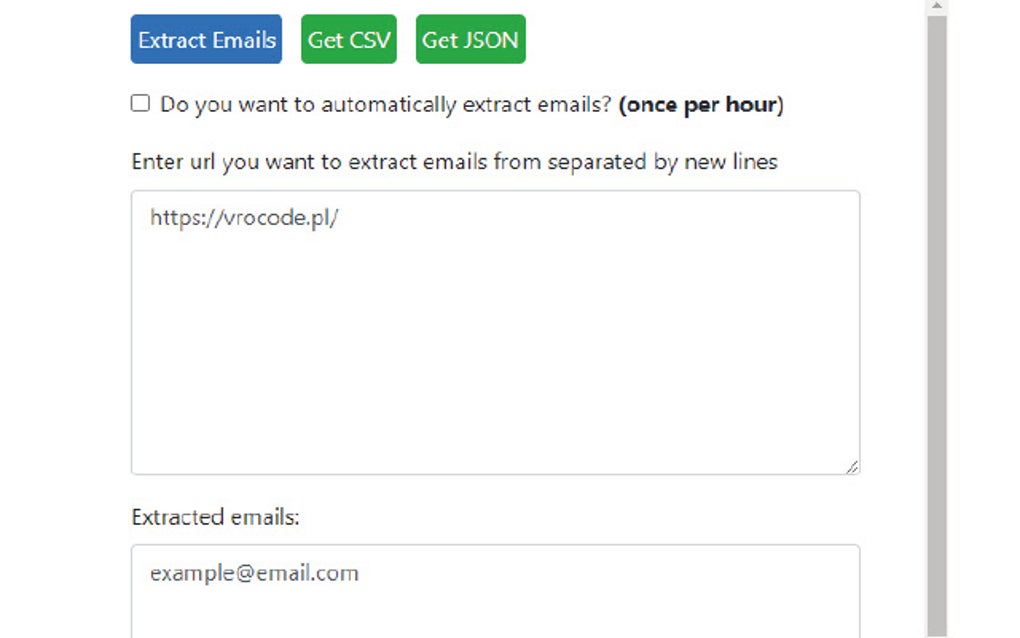Click the blue Extract Emails button
1020x638 pixels.
pyautogui.click(x=205, y=40)
